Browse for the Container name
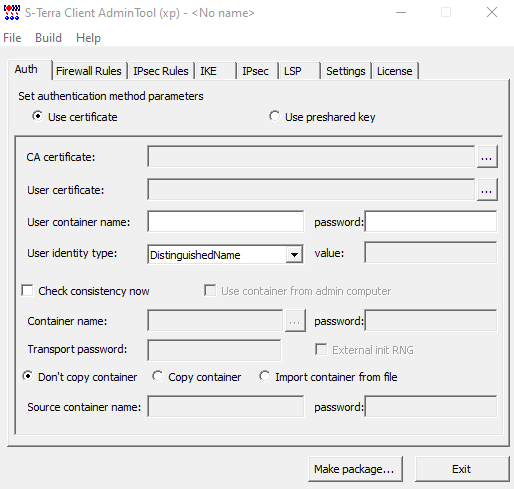The image size is (514, 489). click(x=295, y=321)
